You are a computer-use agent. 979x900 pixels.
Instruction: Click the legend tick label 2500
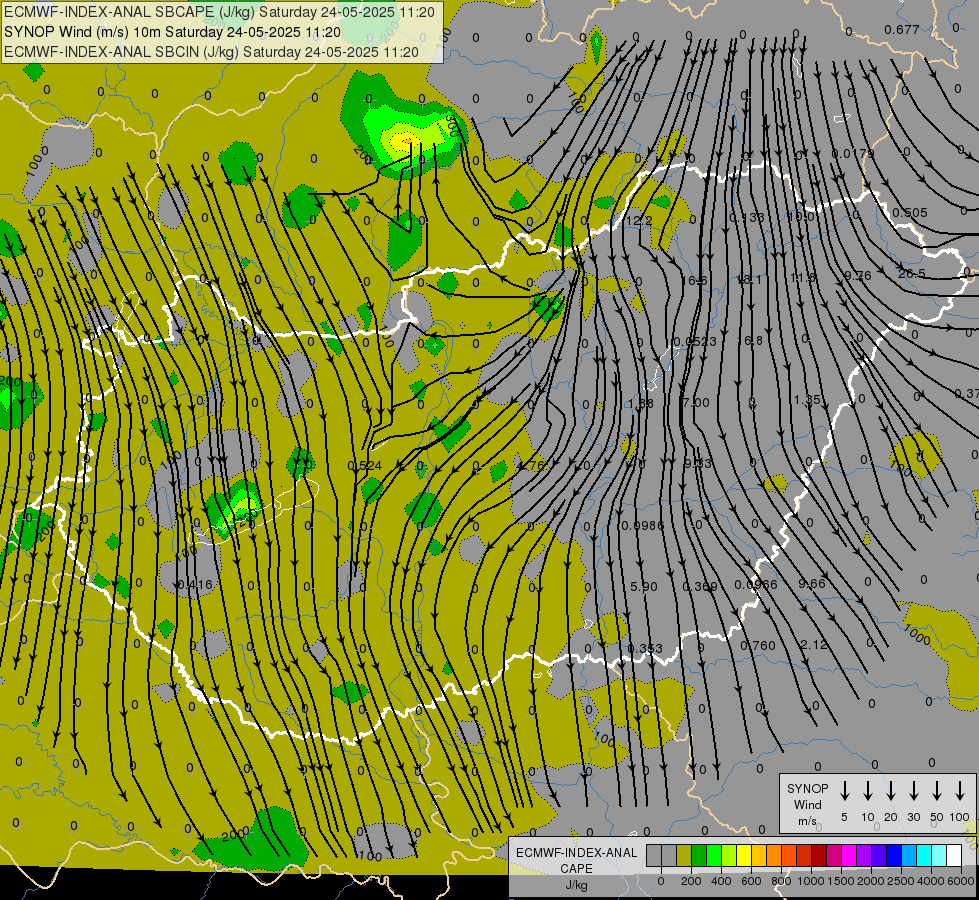[901, 881]
